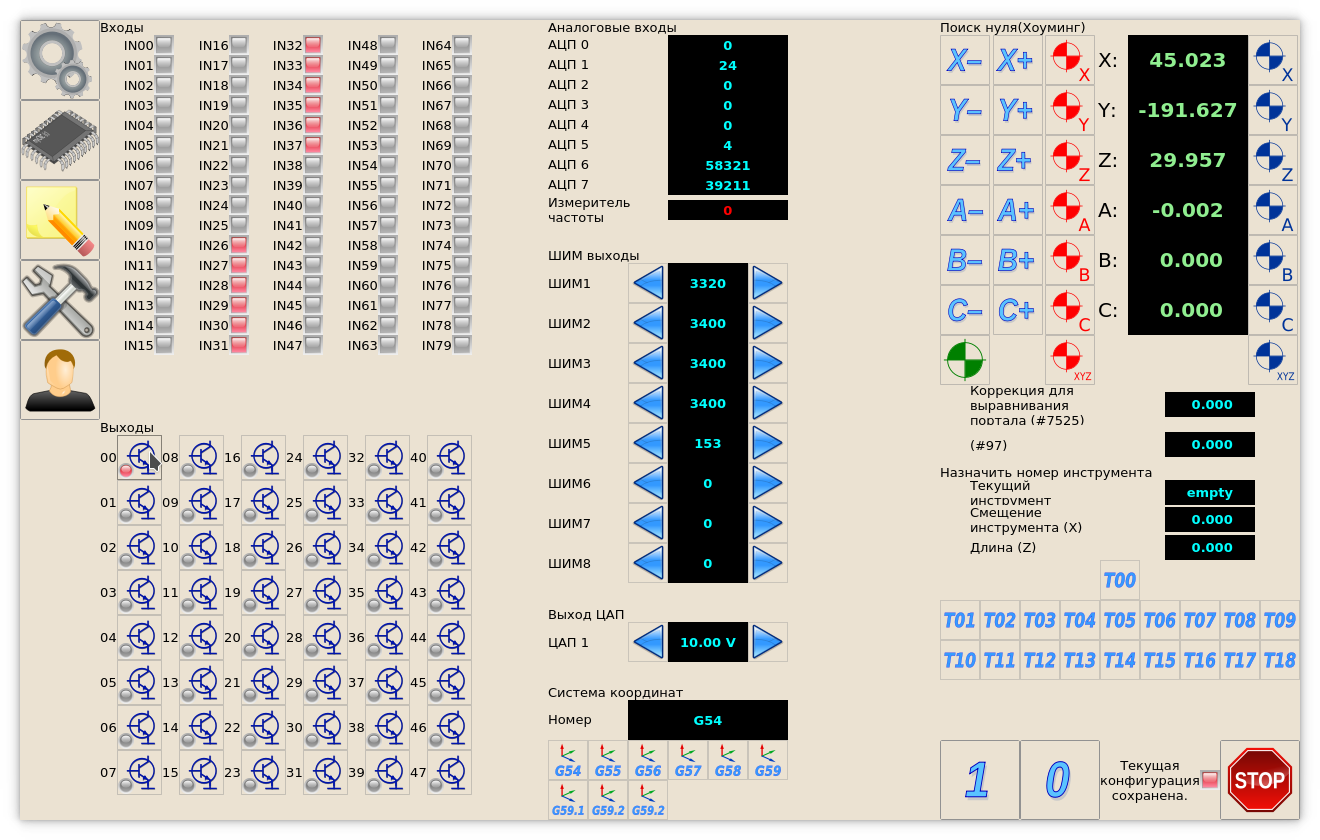This screenshot has width=1320, height=840.
Task: Select G59.1 coordinate system icon
Action: pos(568,800)
